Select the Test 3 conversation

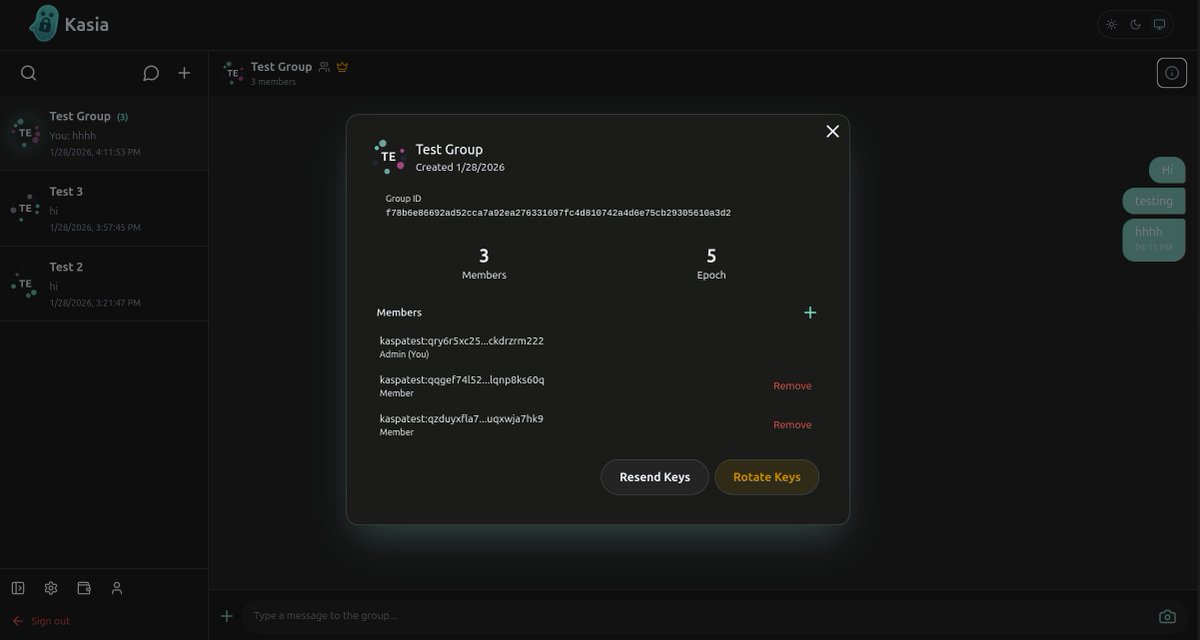coord(104,207)
